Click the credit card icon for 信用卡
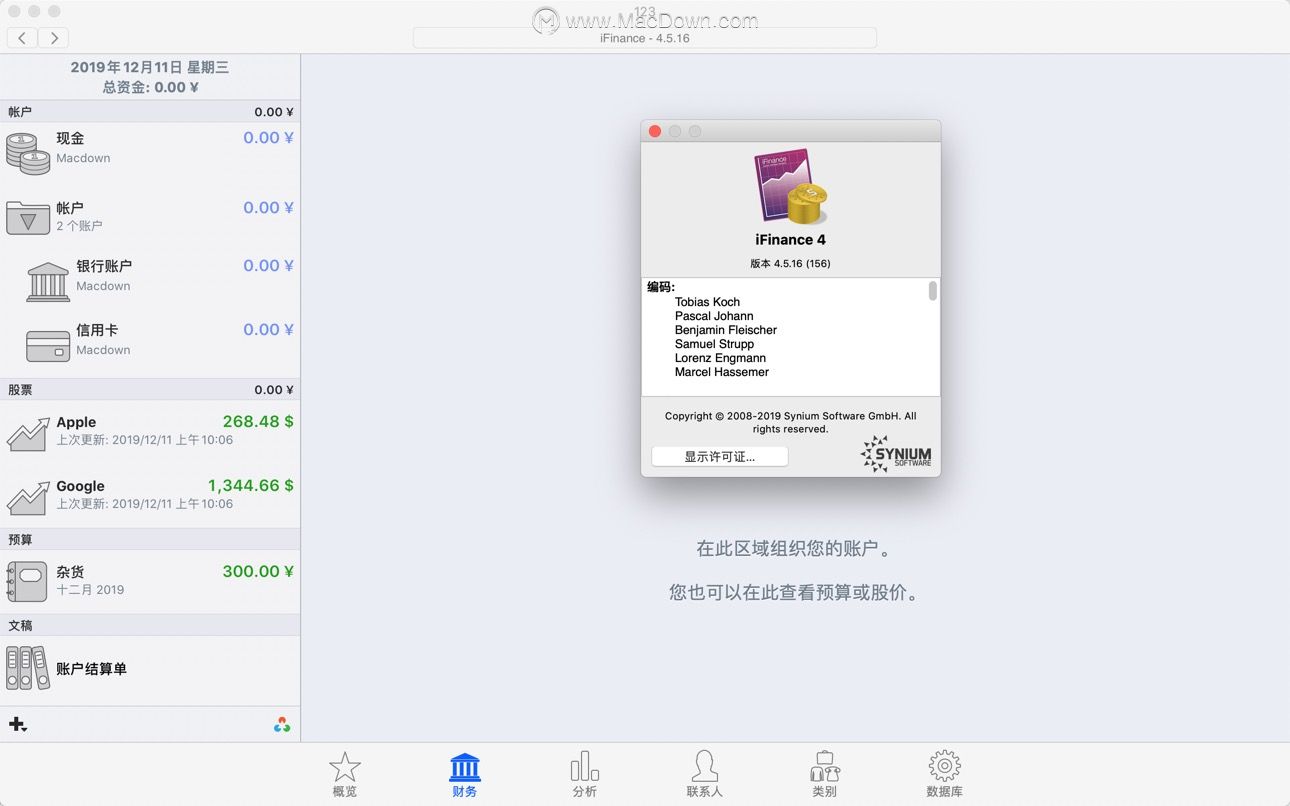This screenshot has height=806, width=1290. tap(48, 346)
